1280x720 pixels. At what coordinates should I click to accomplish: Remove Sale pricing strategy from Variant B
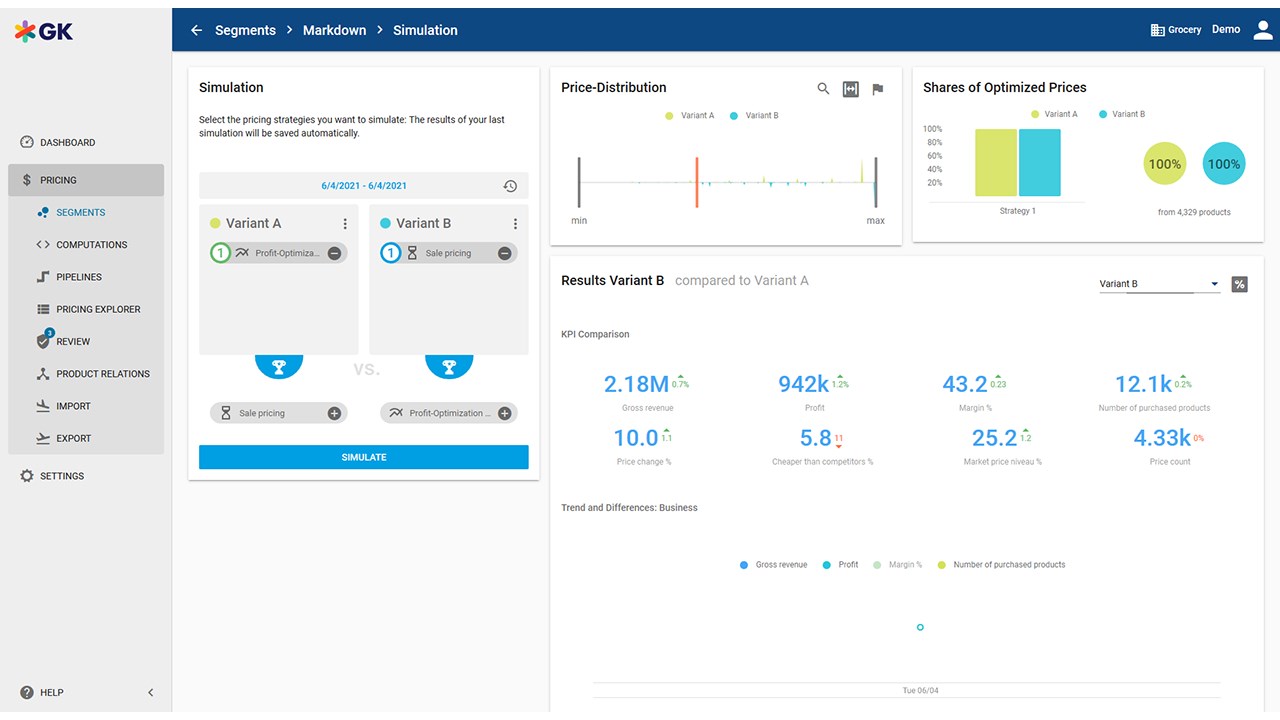pyautogui.click(x=505, y=253)
